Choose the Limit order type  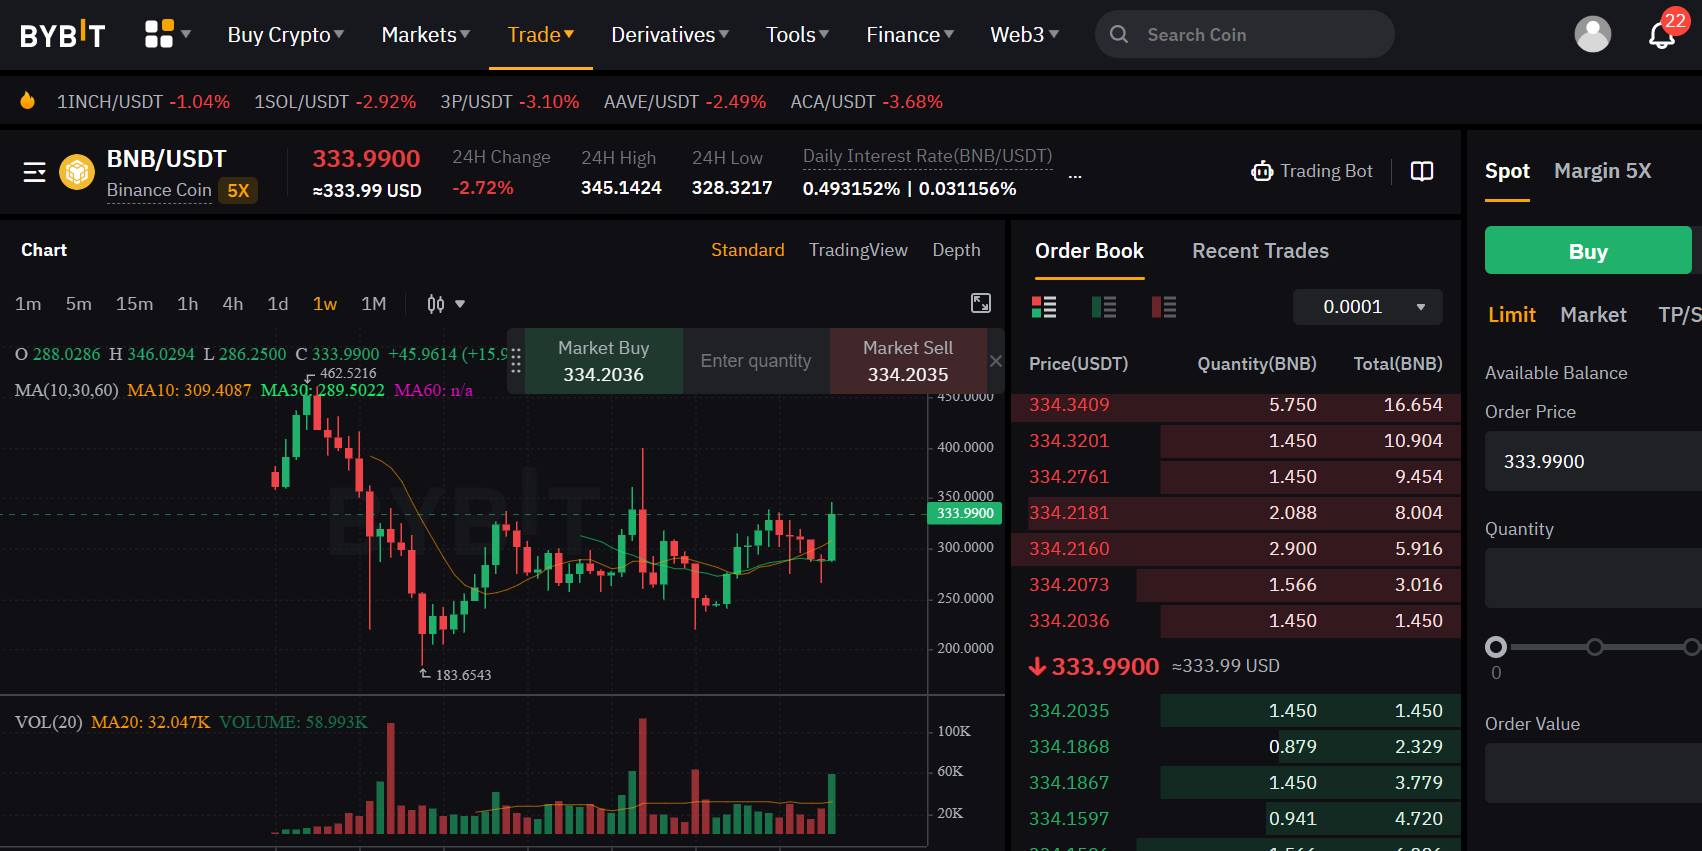(1511, 315)
